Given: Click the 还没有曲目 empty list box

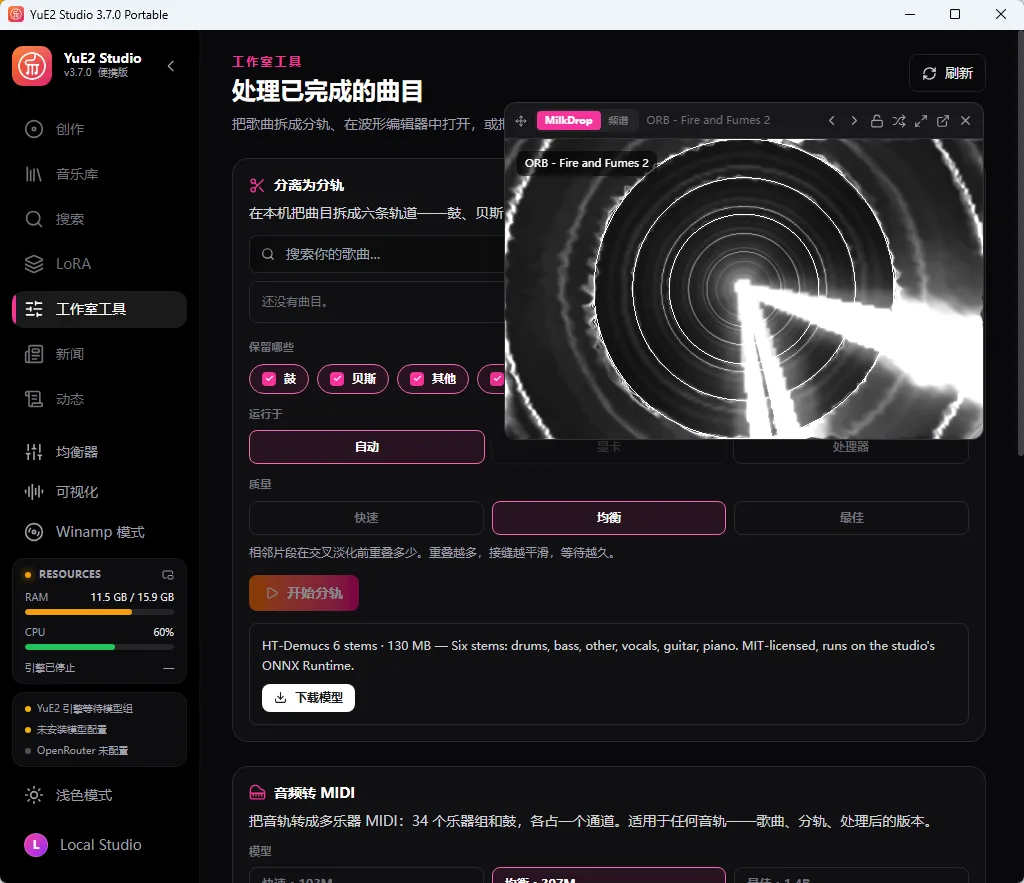Looking at the screenshot, I should coord(377,302).
